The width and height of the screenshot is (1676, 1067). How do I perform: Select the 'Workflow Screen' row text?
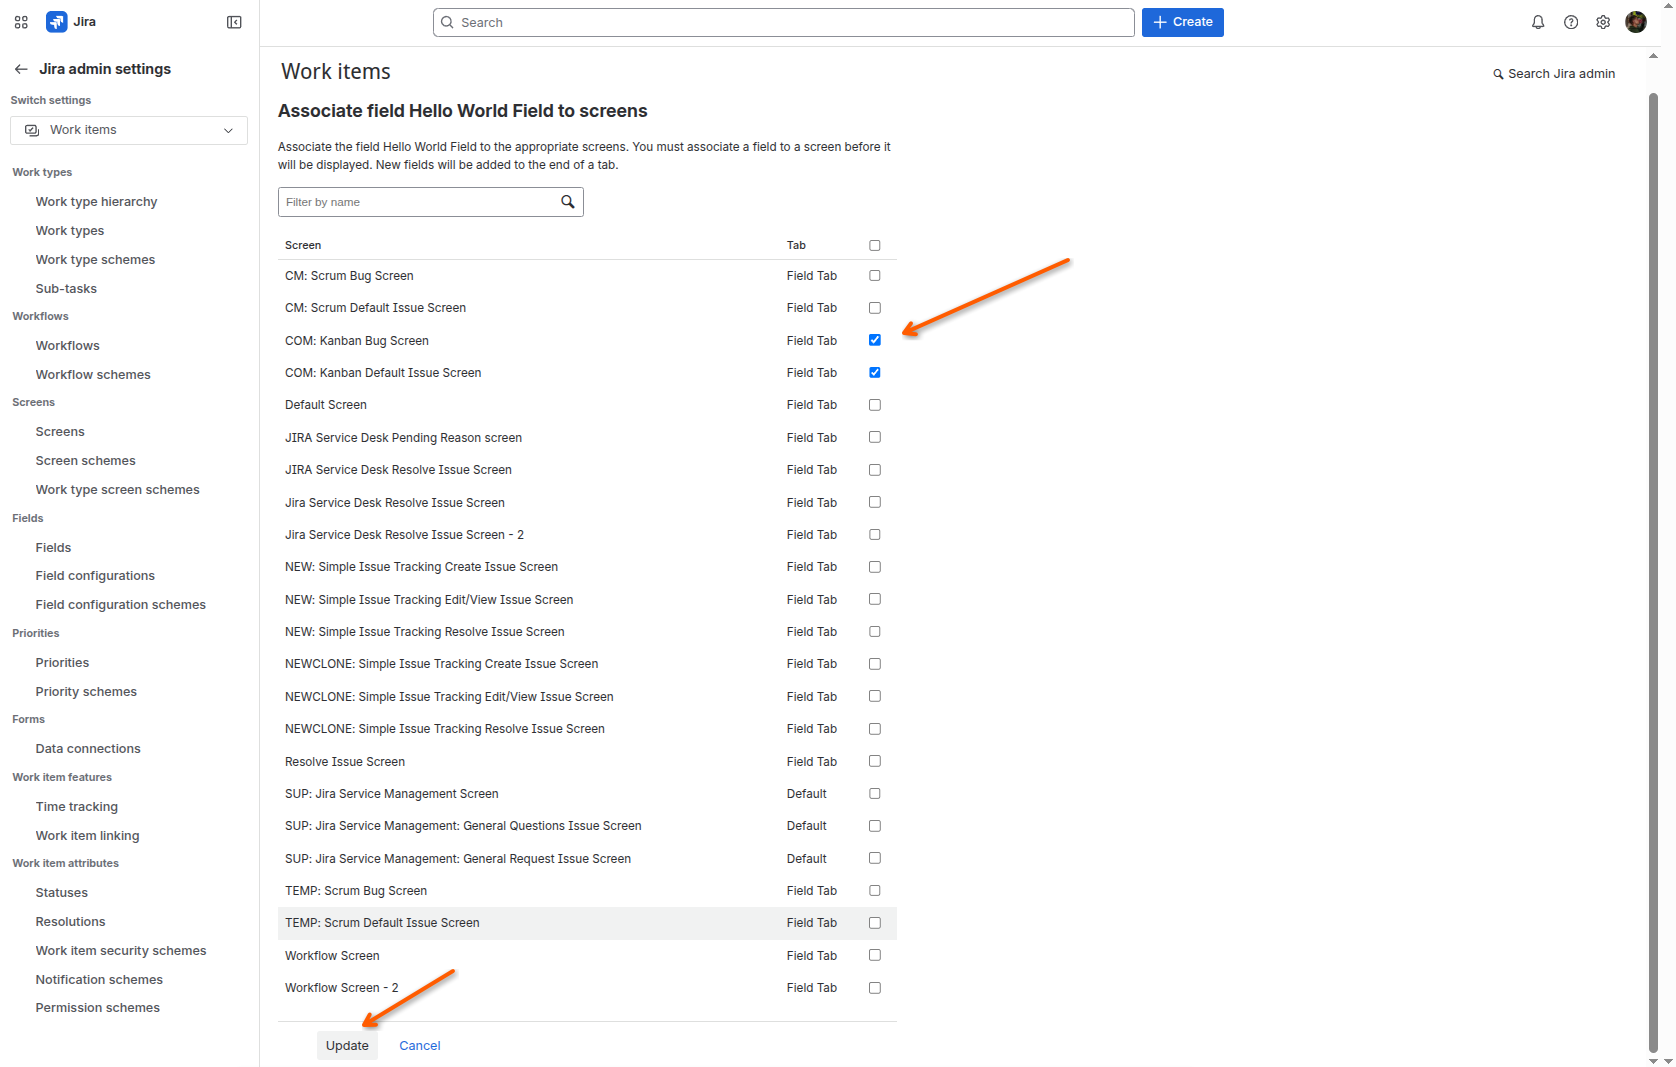[x=332, y=956]
